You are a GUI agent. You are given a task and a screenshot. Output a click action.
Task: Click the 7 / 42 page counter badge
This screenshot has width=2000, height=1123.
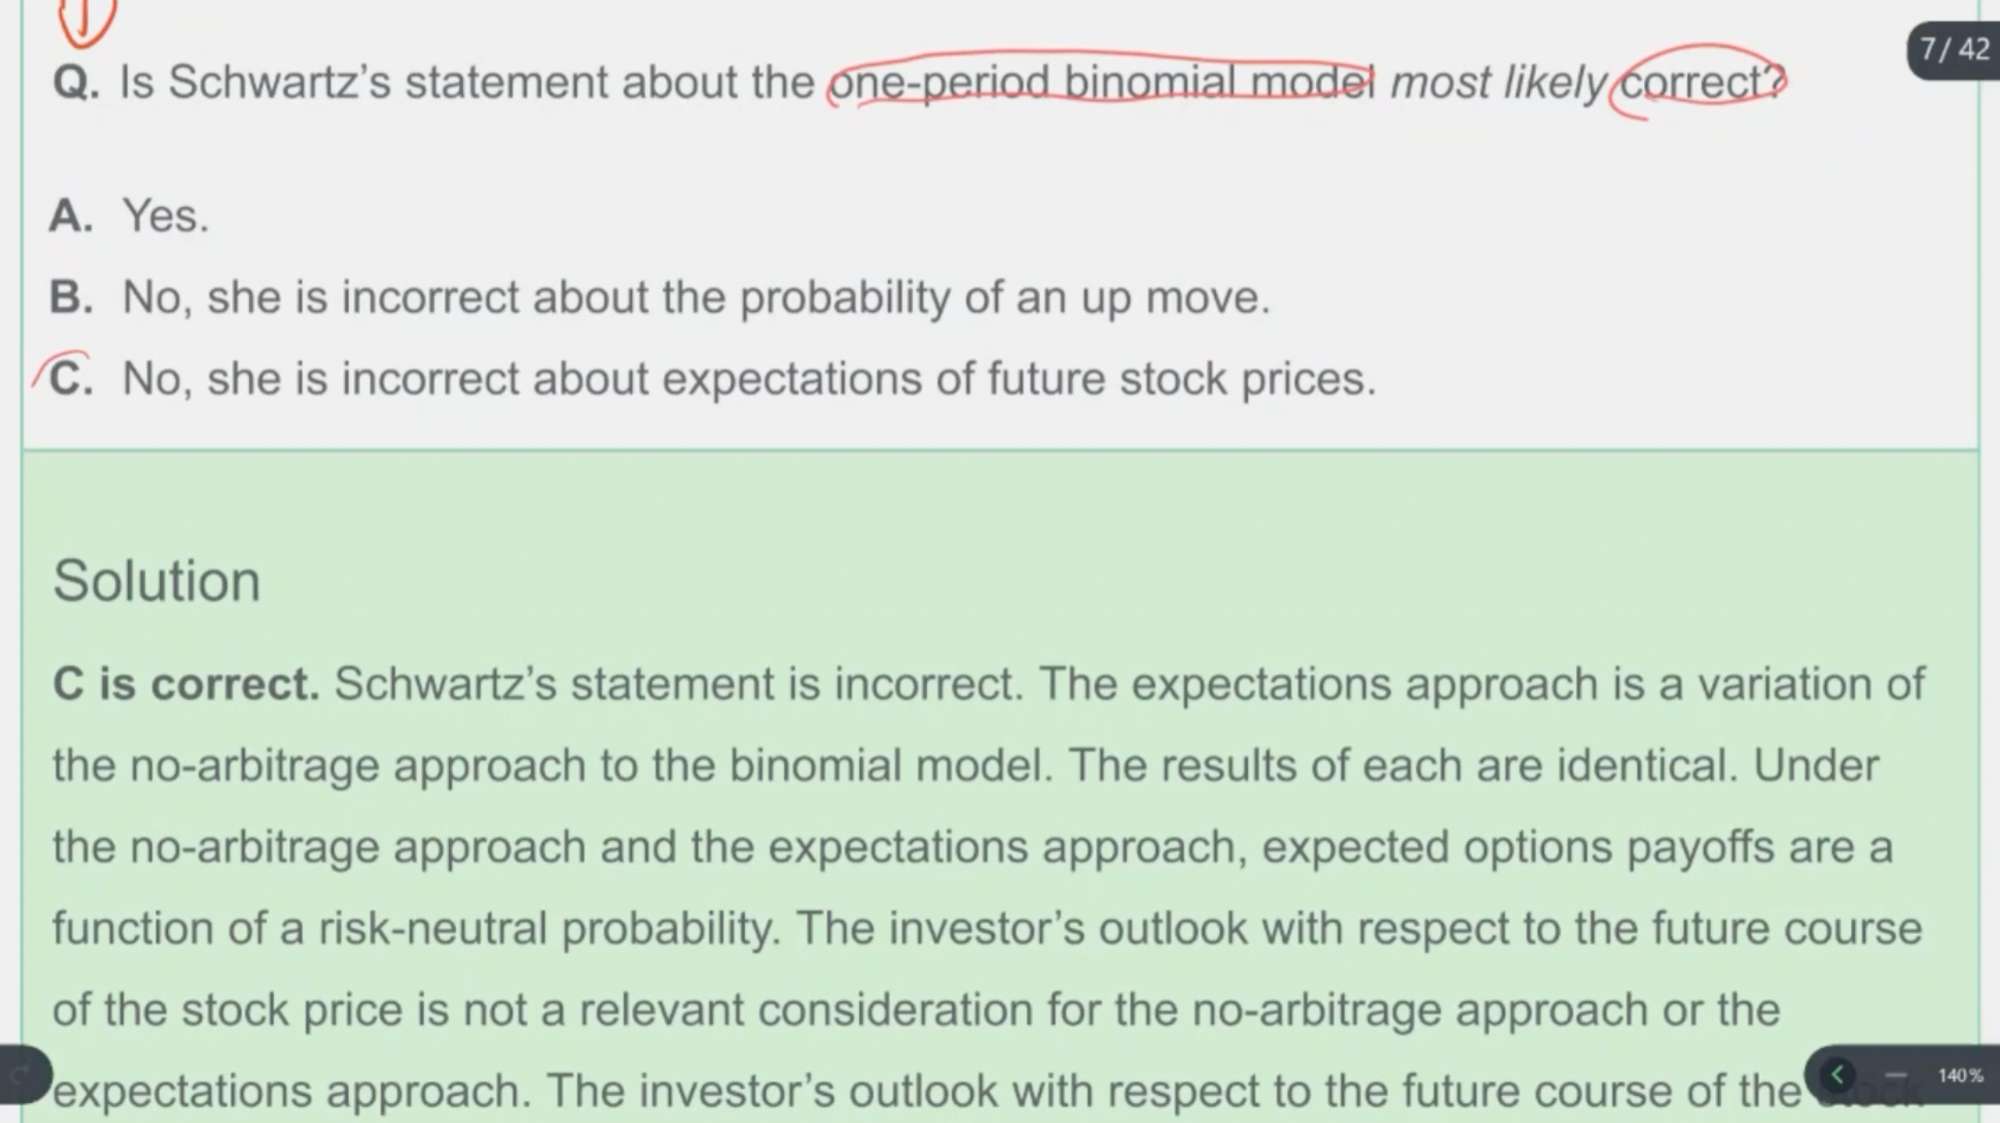[1953, 50]
